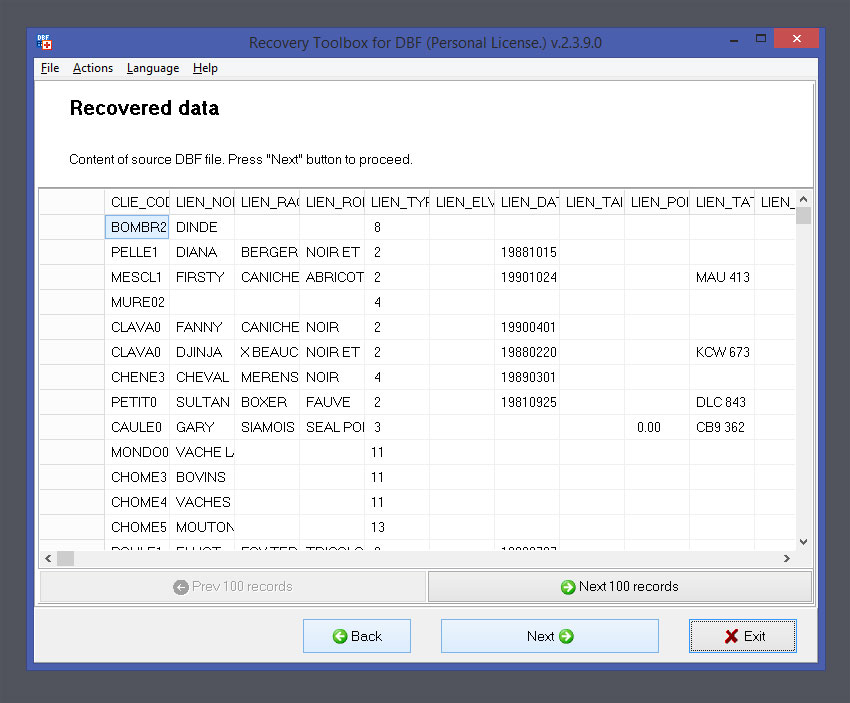850x703 pixels.
Task: Select the KCW 673 cell
Action: 723,352
